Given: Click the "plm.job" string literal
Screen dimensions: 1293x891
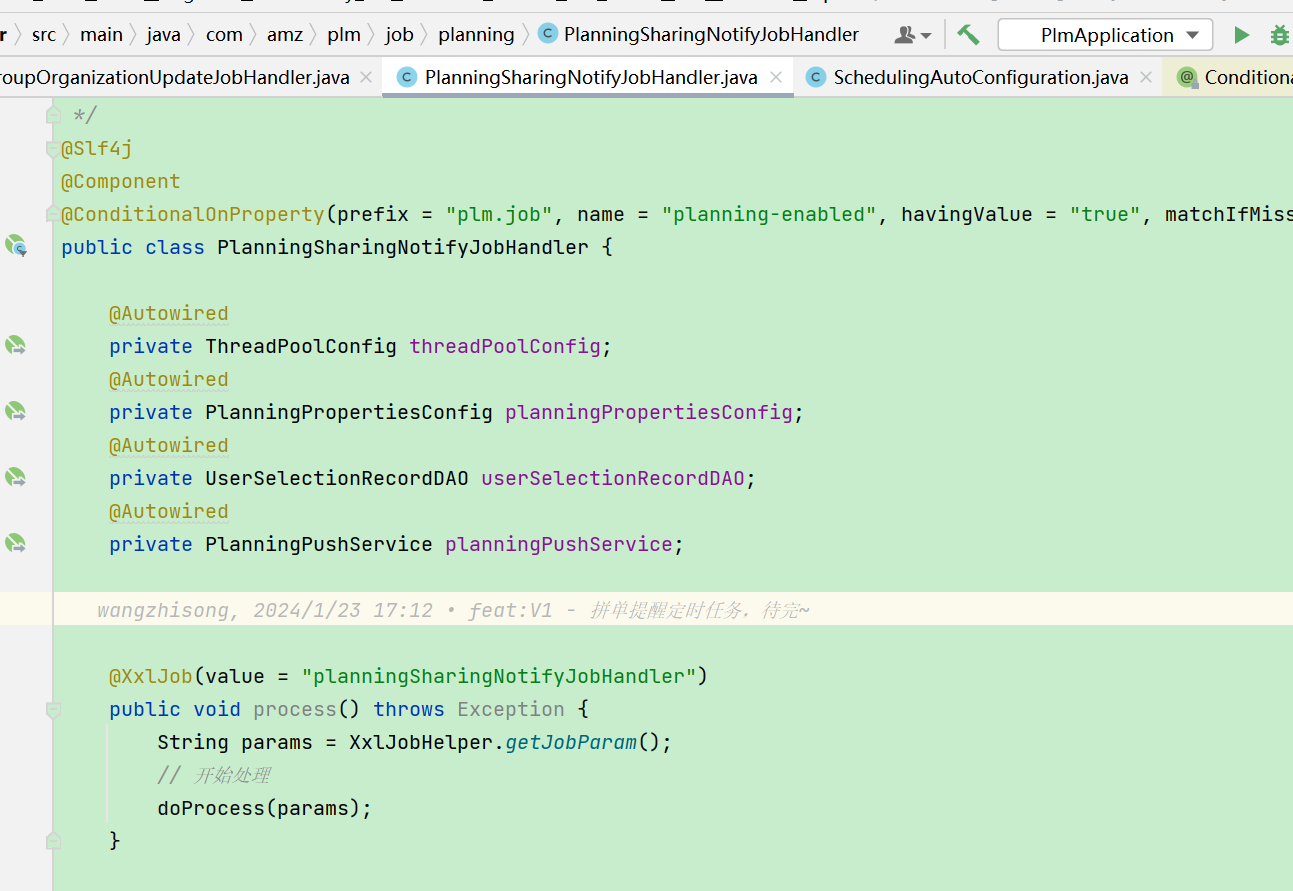Looking at the screenshot, I should coord(499,215).
